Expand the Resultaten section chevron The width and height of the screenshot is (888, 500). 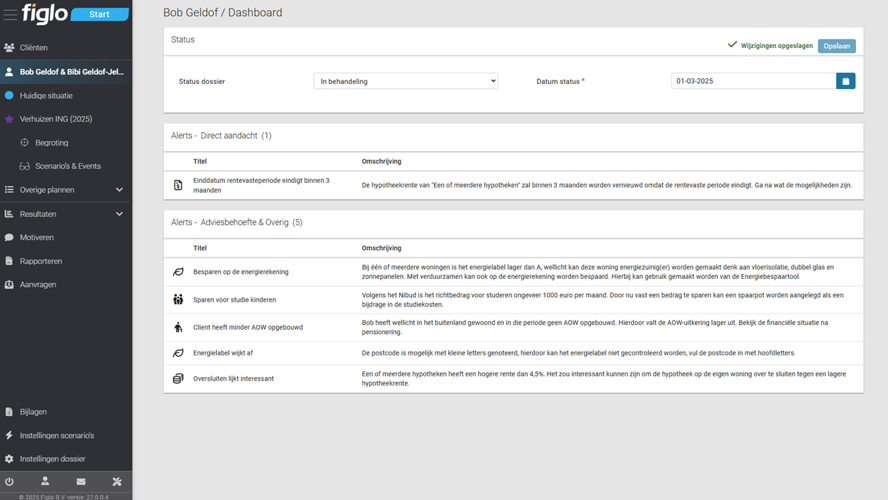pos(119,214)
